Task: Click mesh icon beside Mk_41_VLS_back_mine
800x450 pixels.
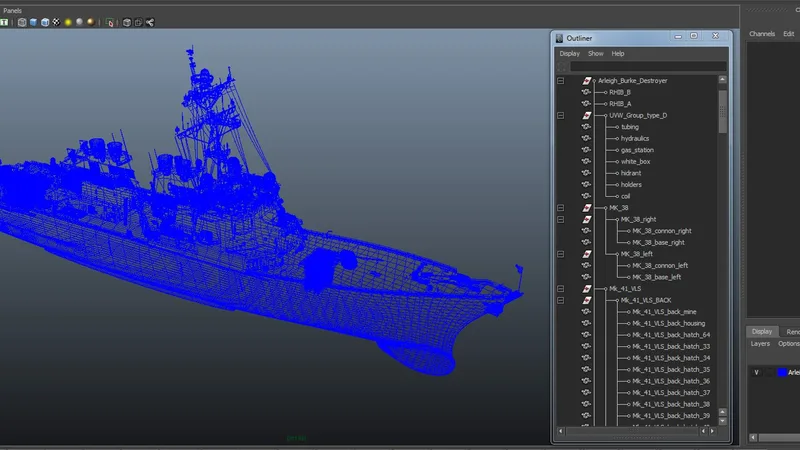Action: (x=586, y=312)
